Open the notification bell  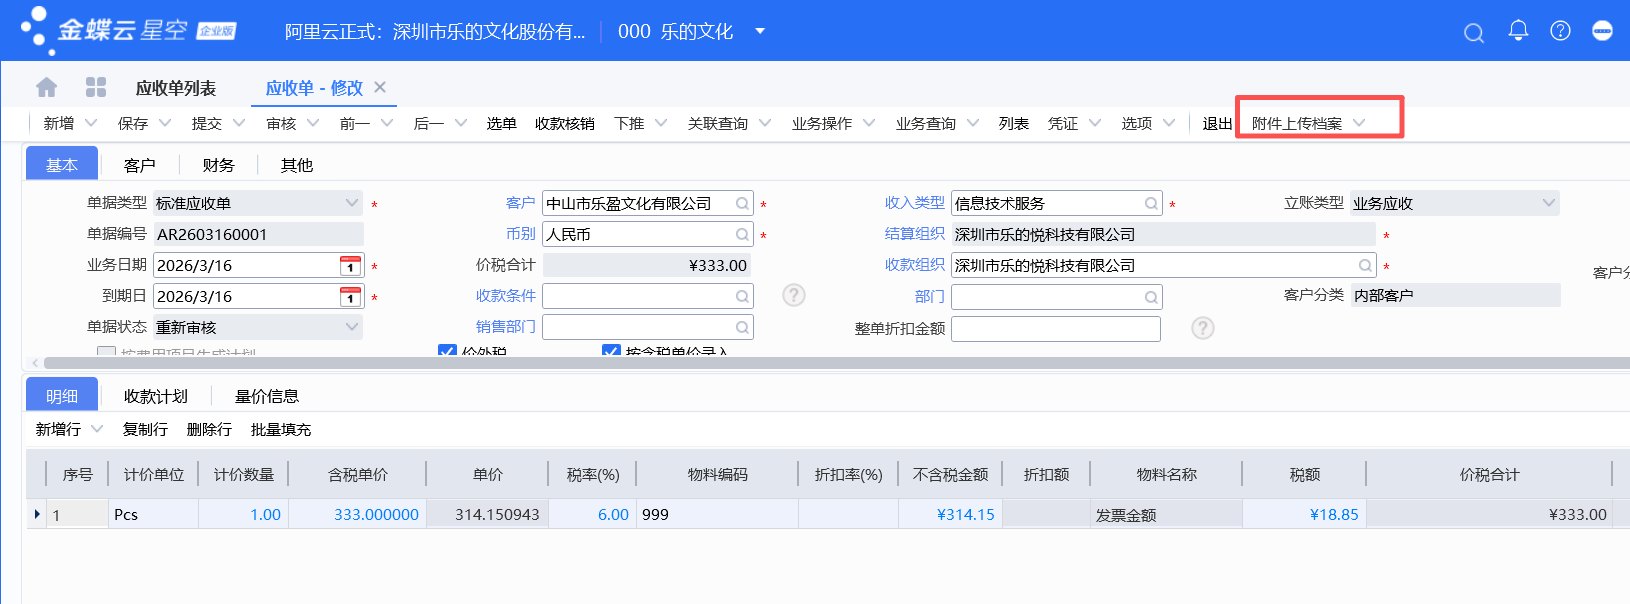pyautogui.click(x=1518, y=31)
